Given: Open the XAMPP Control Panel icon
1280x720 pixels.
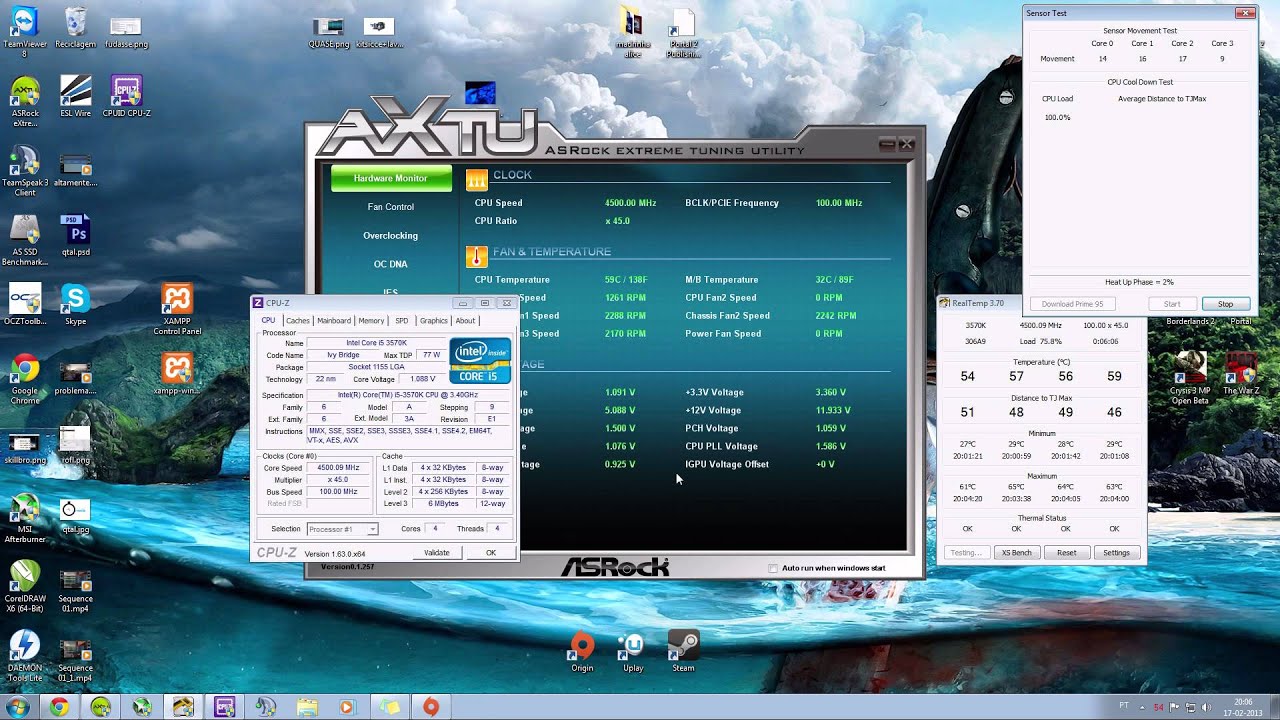Looking at the screenshot, I should coord(177,310).
